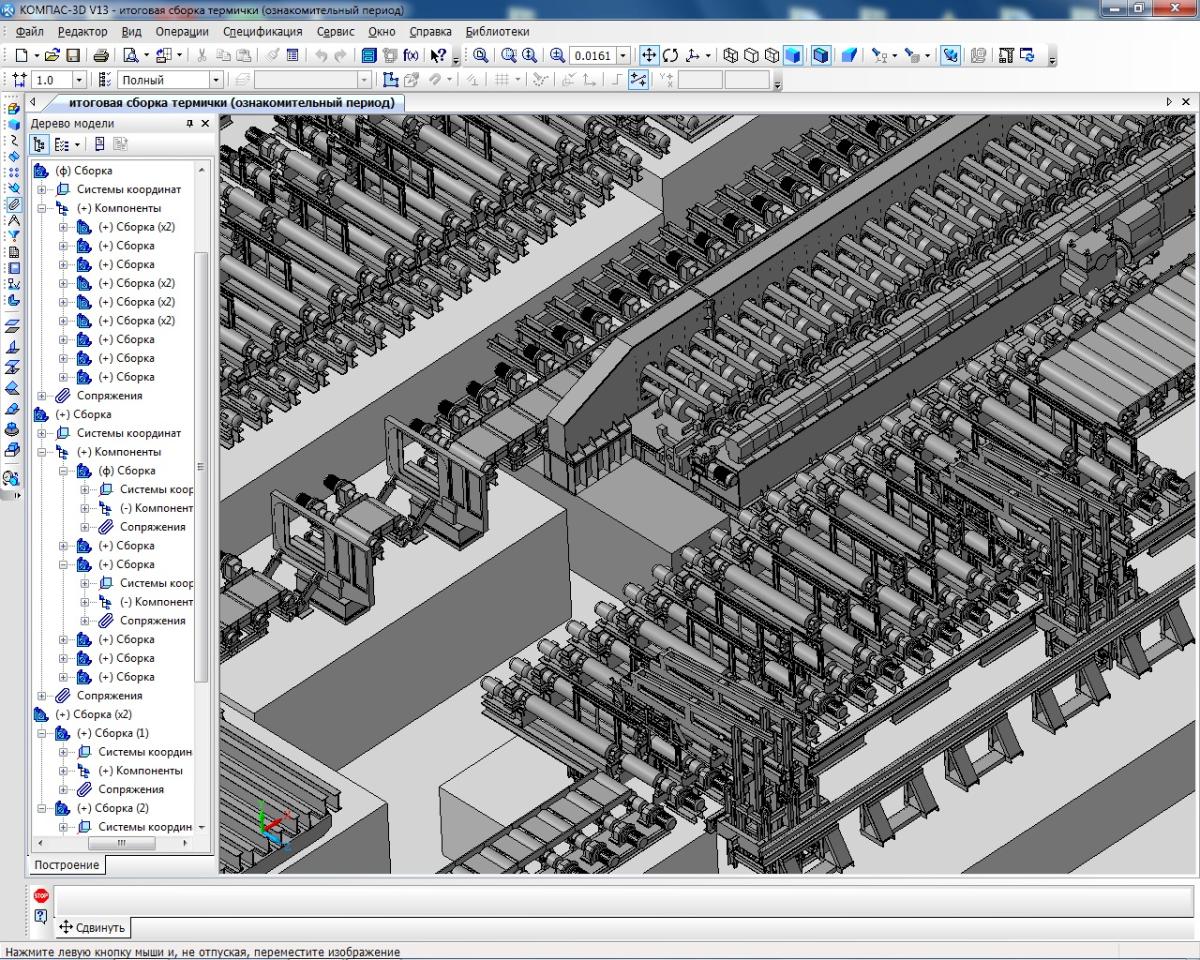Toggle shaded rendering display mode
The image size is (1200, 960).
click(x=793, y=56)
